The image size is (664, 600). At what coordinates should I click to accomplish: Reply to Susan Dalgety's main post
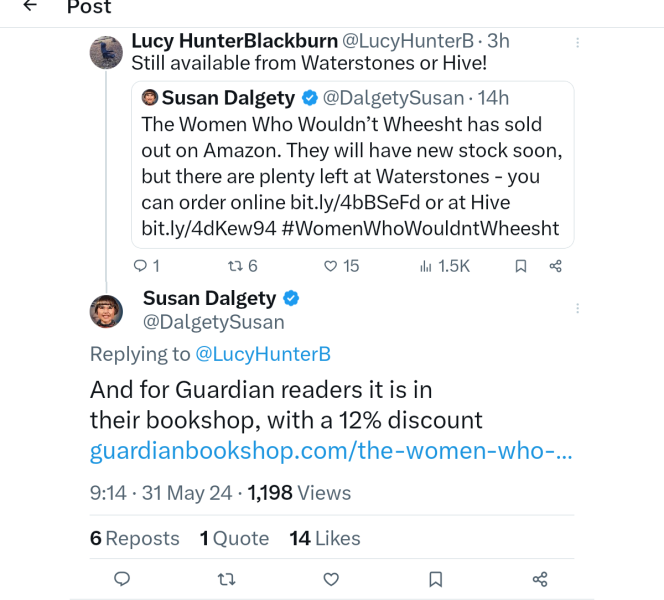click(122, 579)
